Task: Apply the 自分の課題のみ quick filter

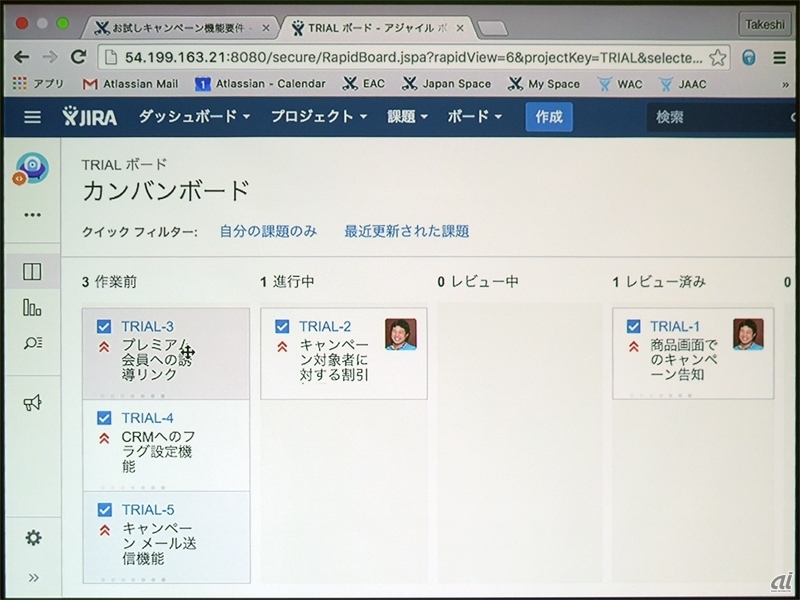Action: coord(268,231)
